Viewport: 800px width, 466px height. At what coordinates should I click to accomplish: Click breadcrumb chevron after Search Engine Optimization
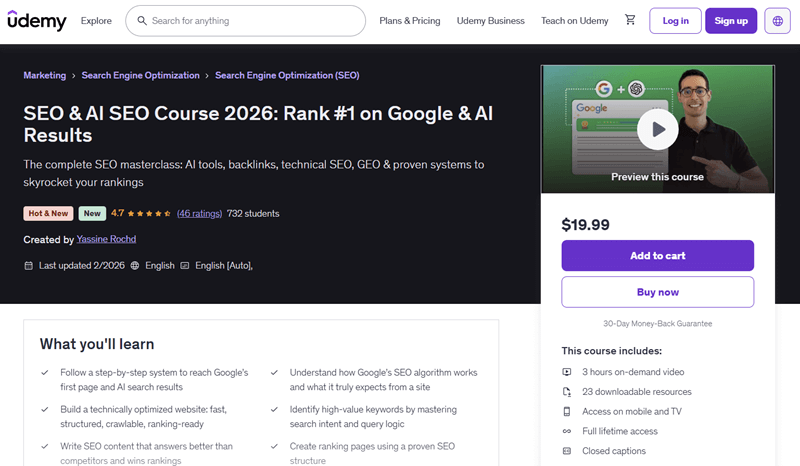pos(207,76)
